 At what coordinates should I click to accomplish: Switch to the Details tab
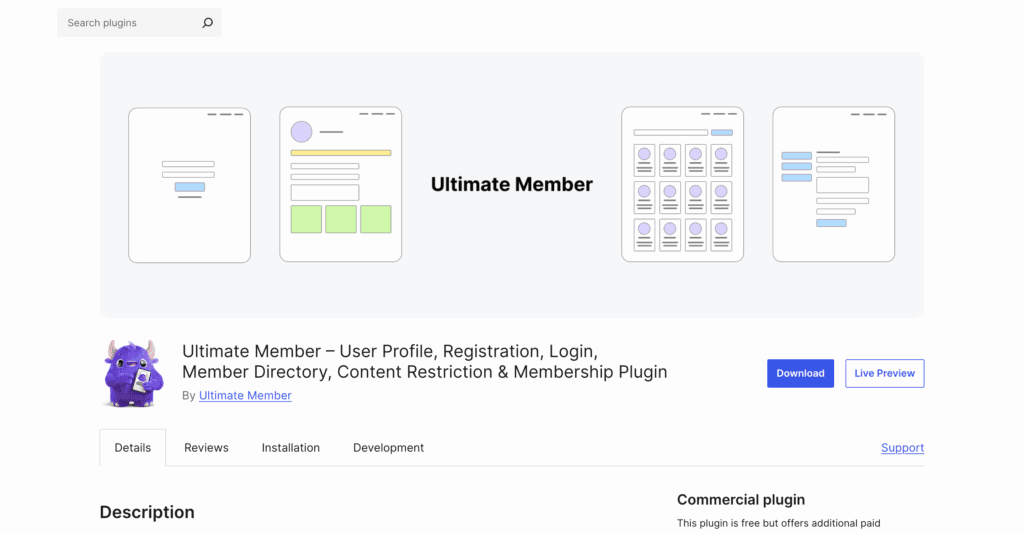pyautogui.click(x=133, y=447)
